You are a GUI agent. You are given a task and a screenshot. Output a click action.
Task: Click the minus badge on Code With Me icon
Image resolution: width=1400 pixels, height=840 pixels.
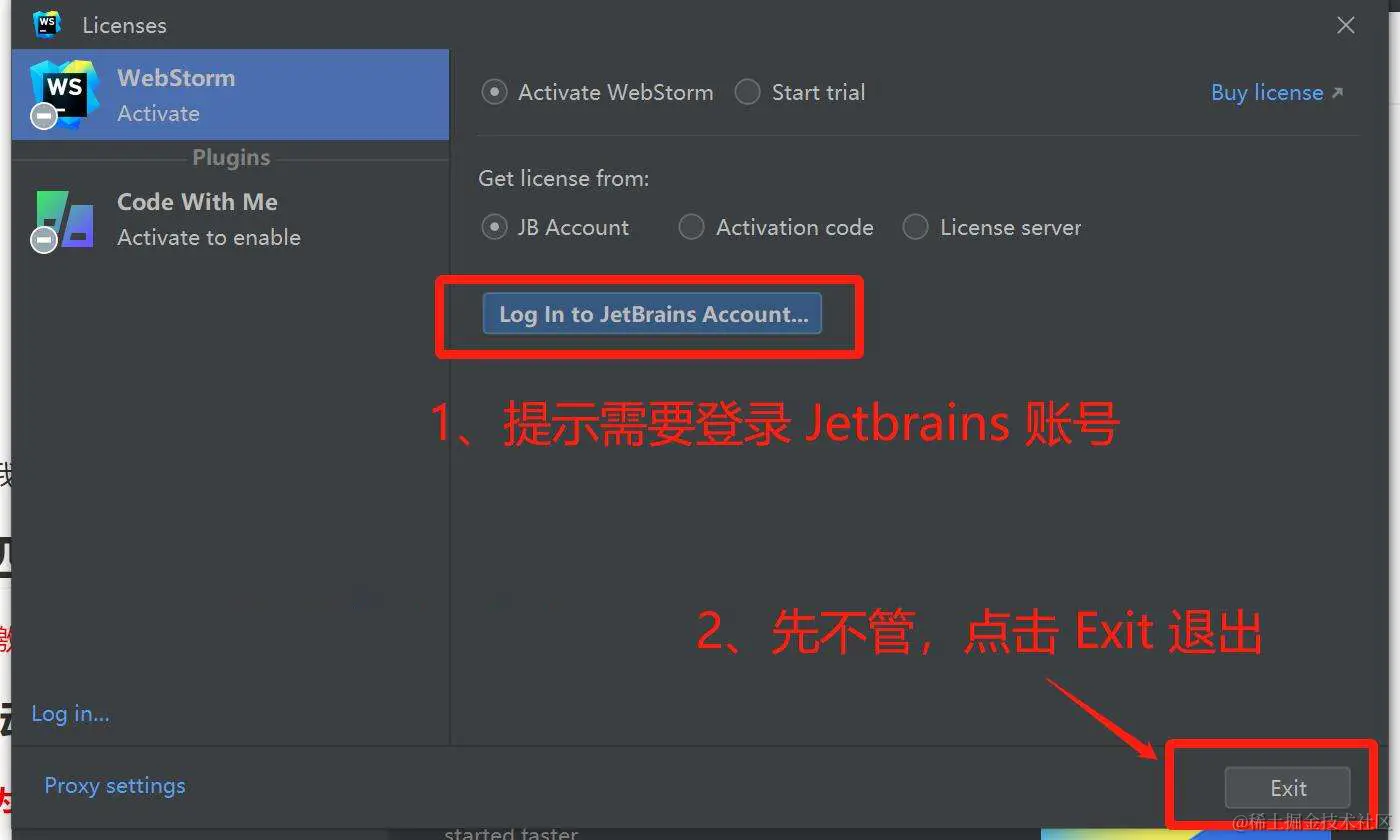44,239
